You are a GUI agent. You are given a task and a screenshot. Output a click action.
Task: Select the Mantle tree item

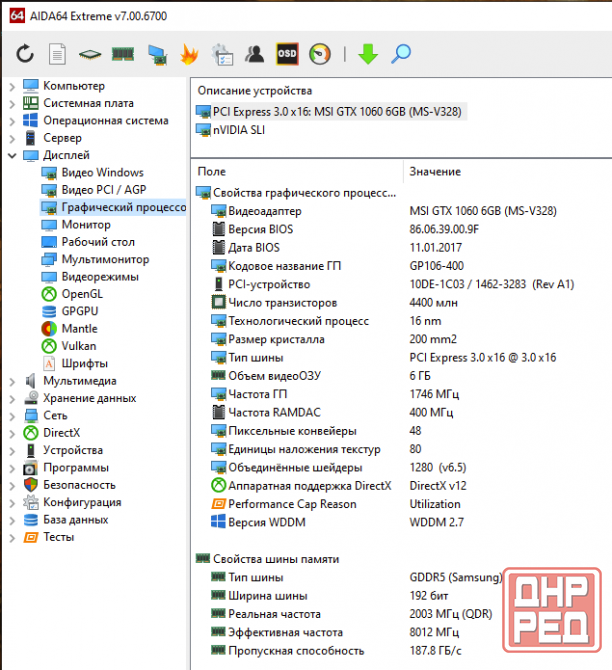pos(70,329)
